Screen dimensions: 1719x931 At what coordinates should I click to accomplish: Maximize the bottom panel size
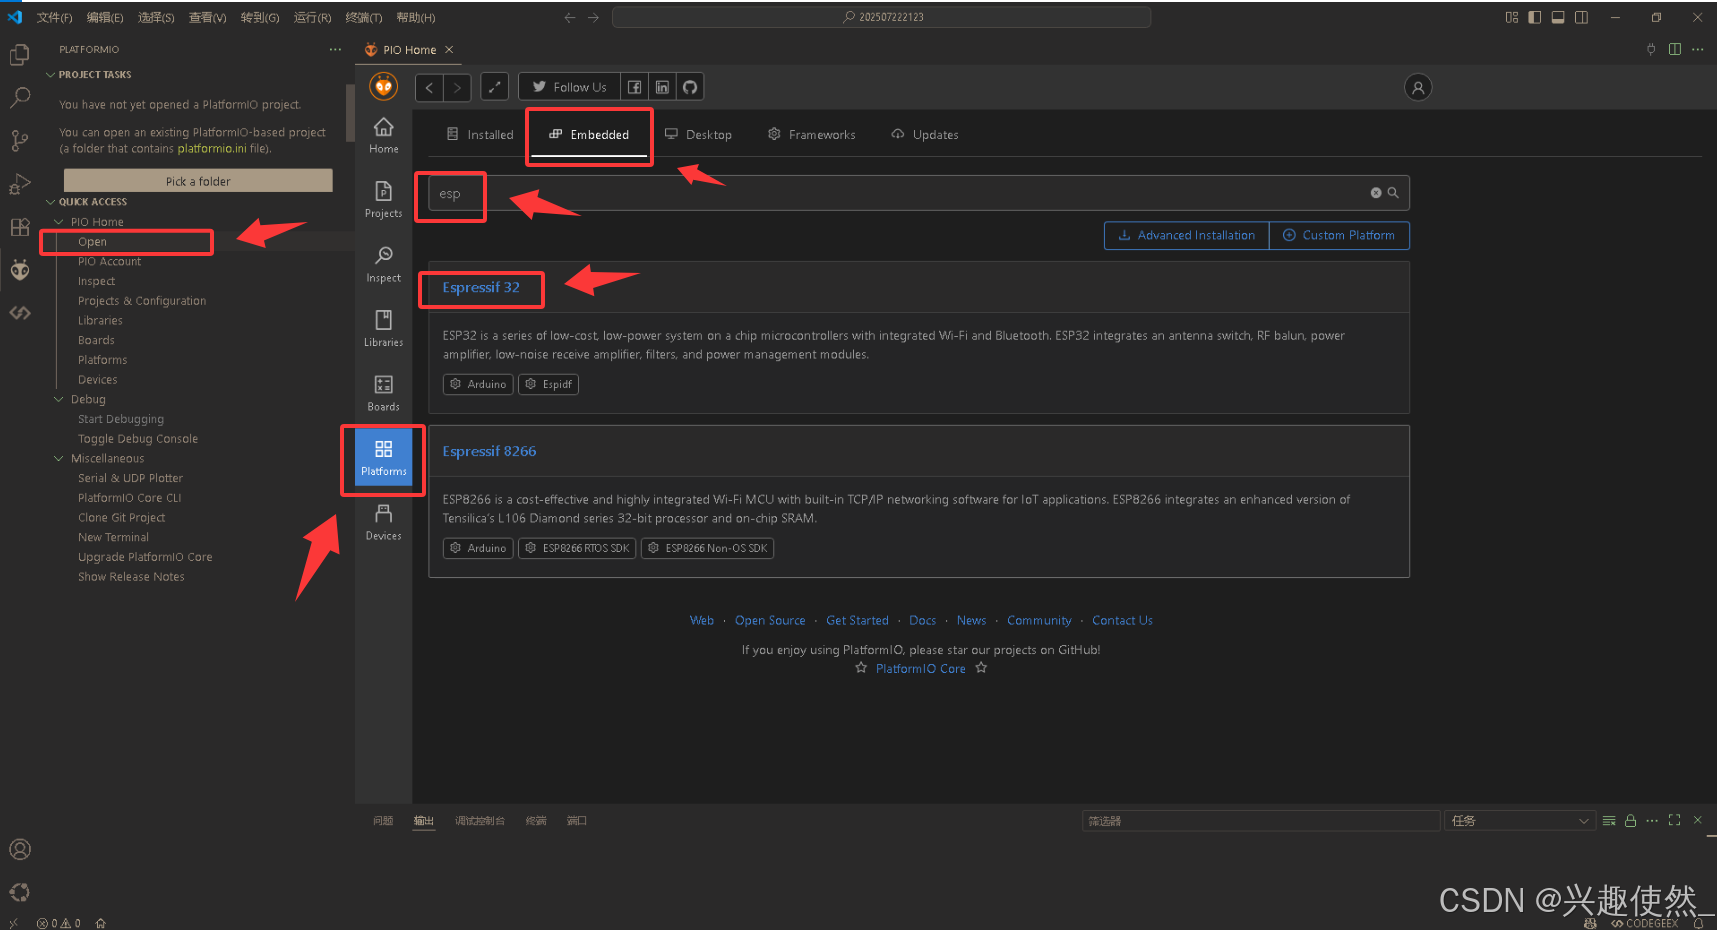tap(1675, 821)
